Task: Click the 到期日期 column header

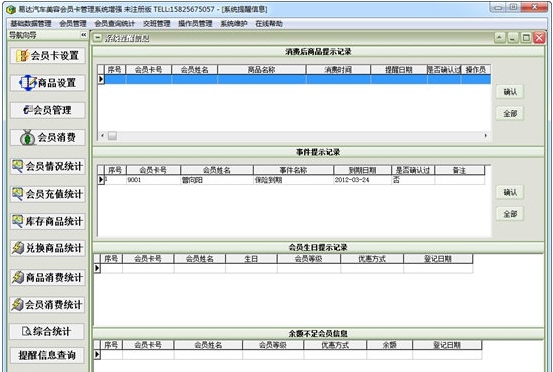Action: 362,170
